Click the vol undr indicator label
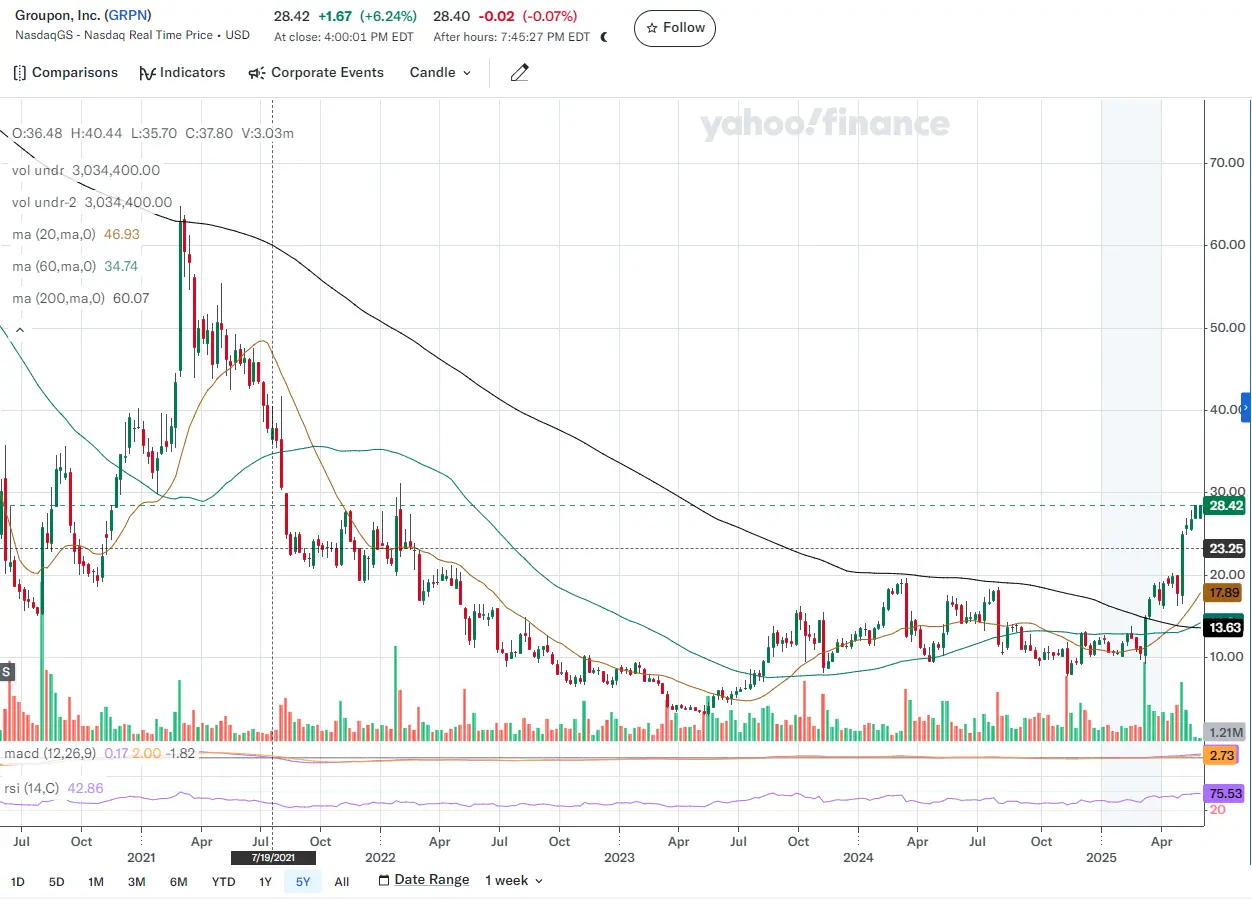This screenshot has height=899, width=1252. pyautogui.click(x=38, y=171)
